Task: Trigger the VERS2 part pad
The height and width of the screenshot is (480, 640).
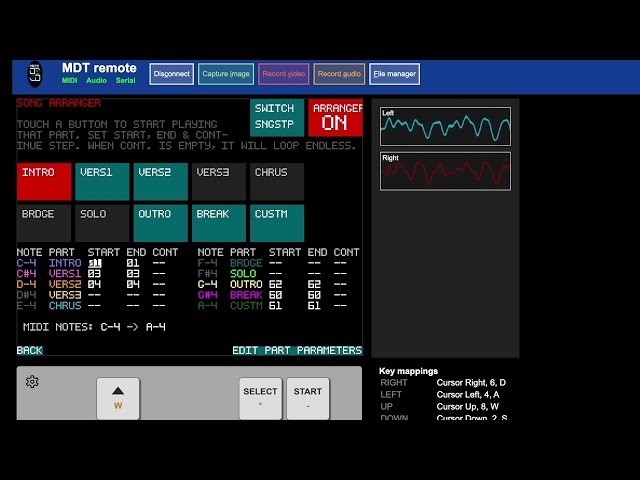Action: (x=160, y=182)
